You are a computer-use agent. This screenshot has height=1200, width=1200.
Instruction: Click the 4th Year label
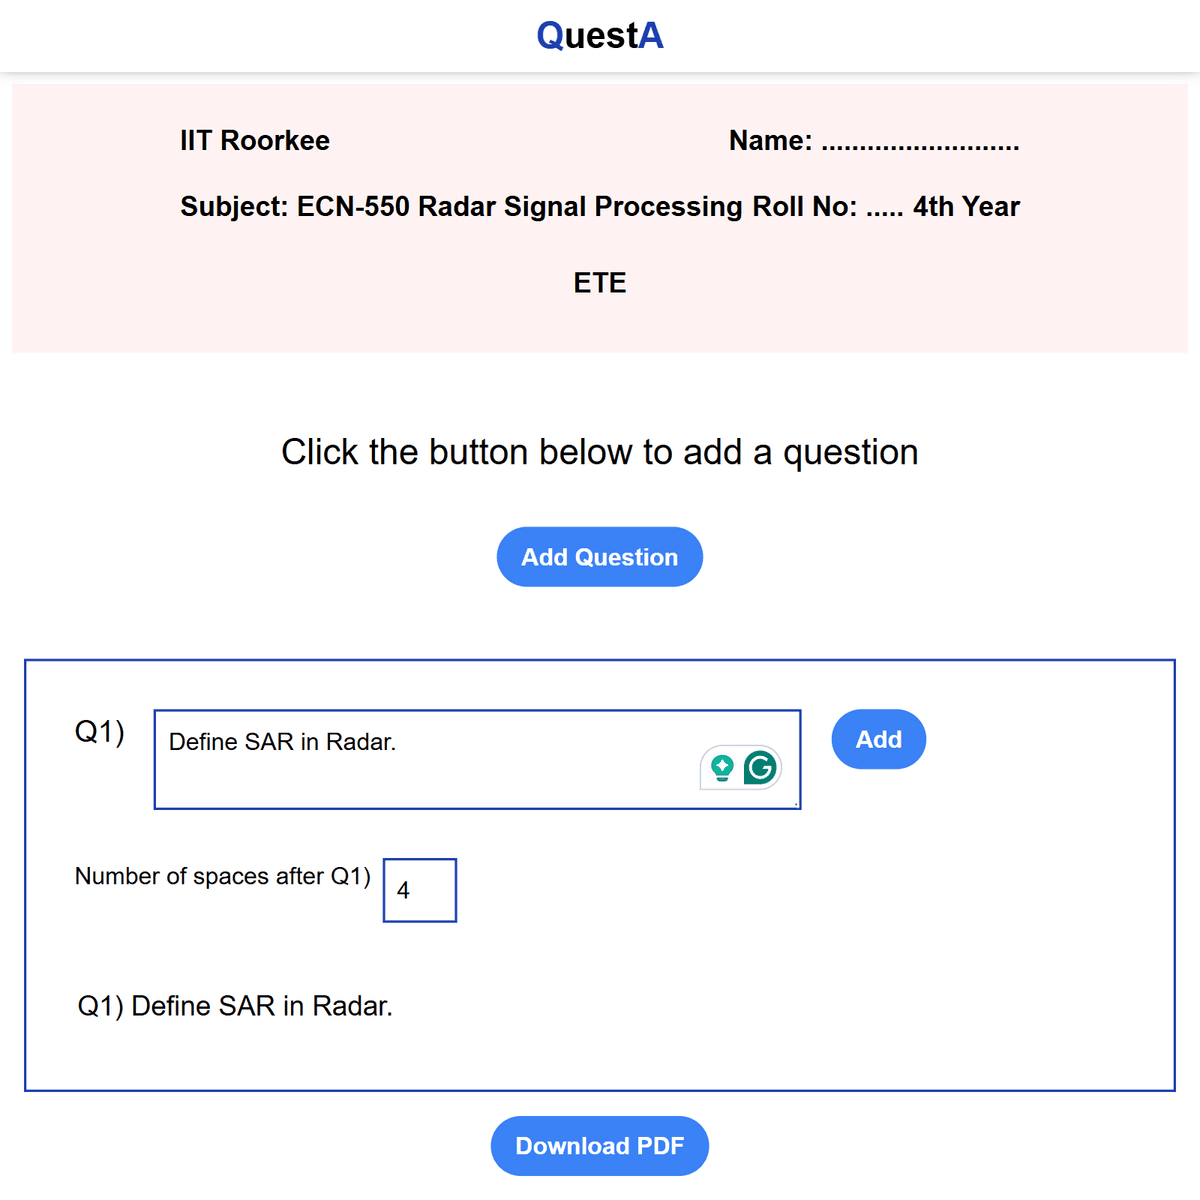point(966,207)
